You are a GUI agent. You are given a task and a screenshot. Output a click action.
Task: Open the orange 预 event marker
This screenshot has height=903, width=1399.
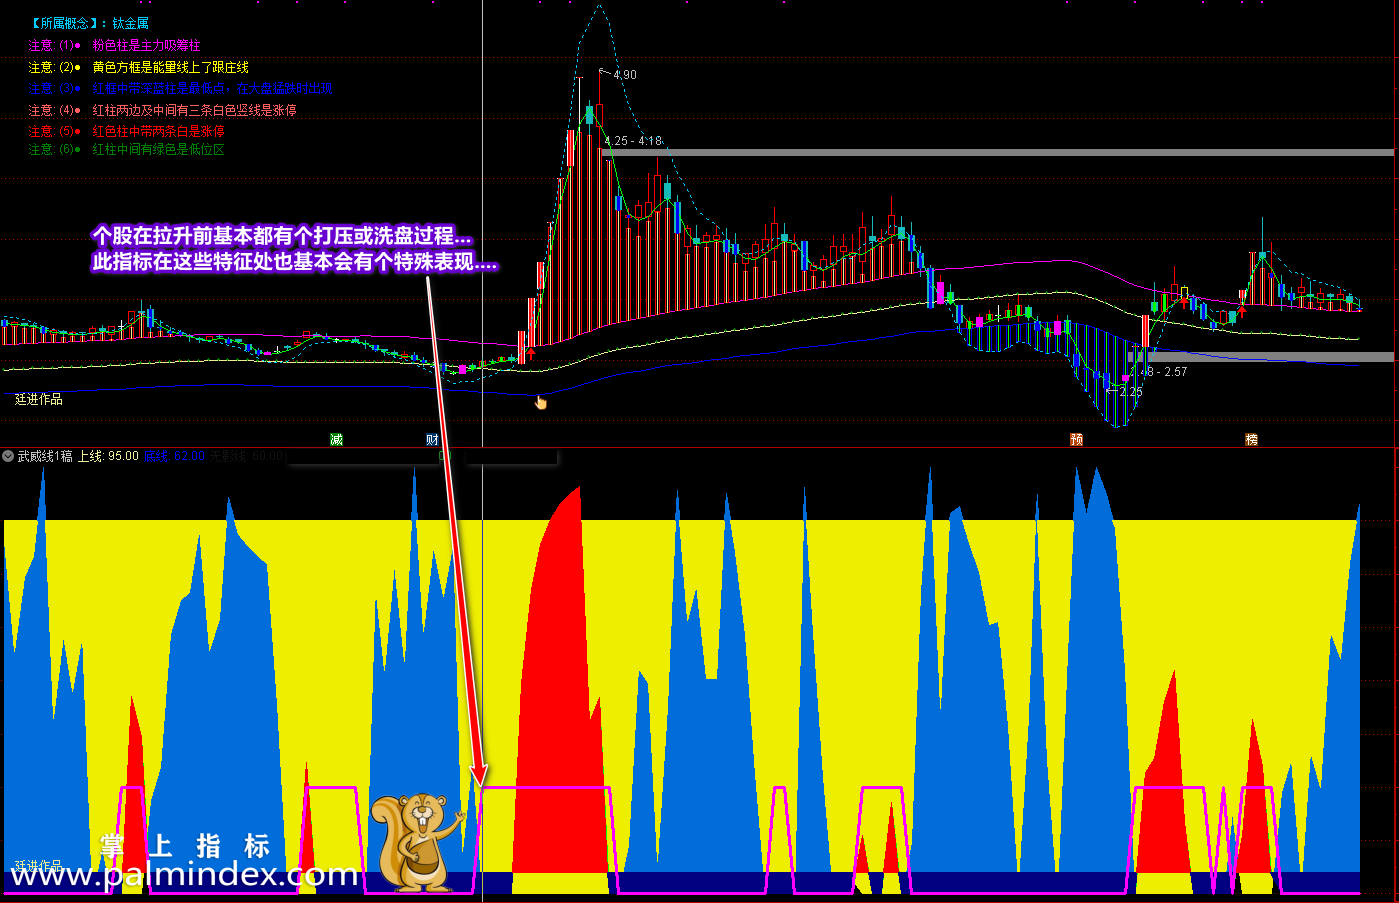(x=1077, y=439)
